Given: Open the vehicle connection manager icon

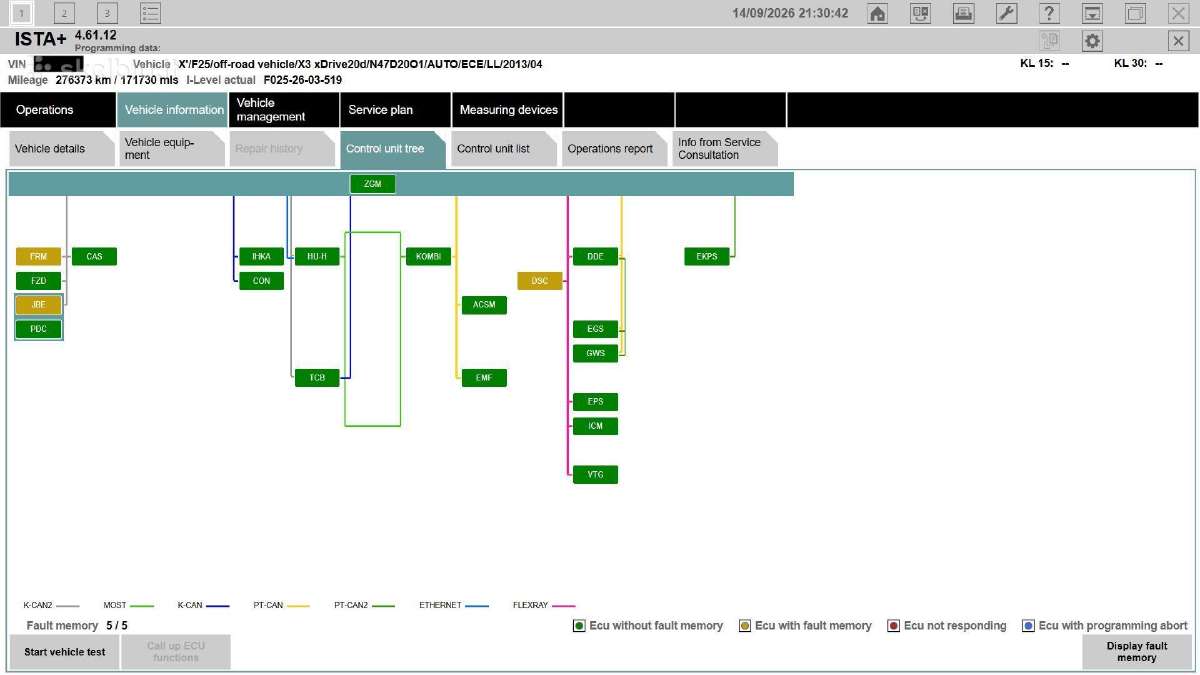Looking at the screenshot, I should 920,14.
